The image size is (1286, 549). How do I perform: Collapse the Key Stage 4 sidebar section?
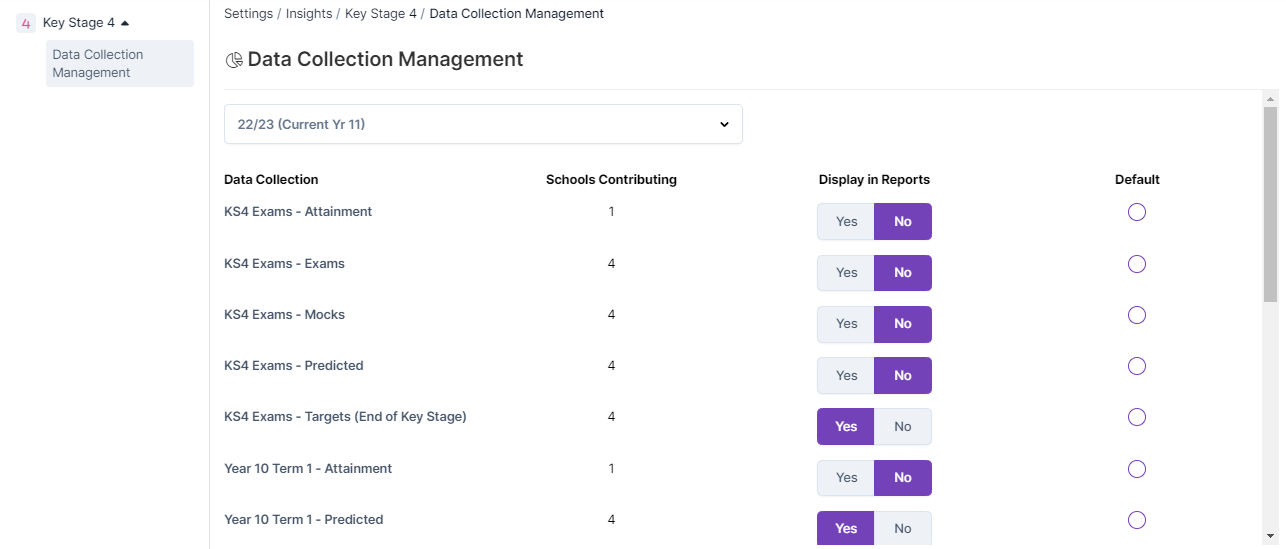(x=124, y=23)
